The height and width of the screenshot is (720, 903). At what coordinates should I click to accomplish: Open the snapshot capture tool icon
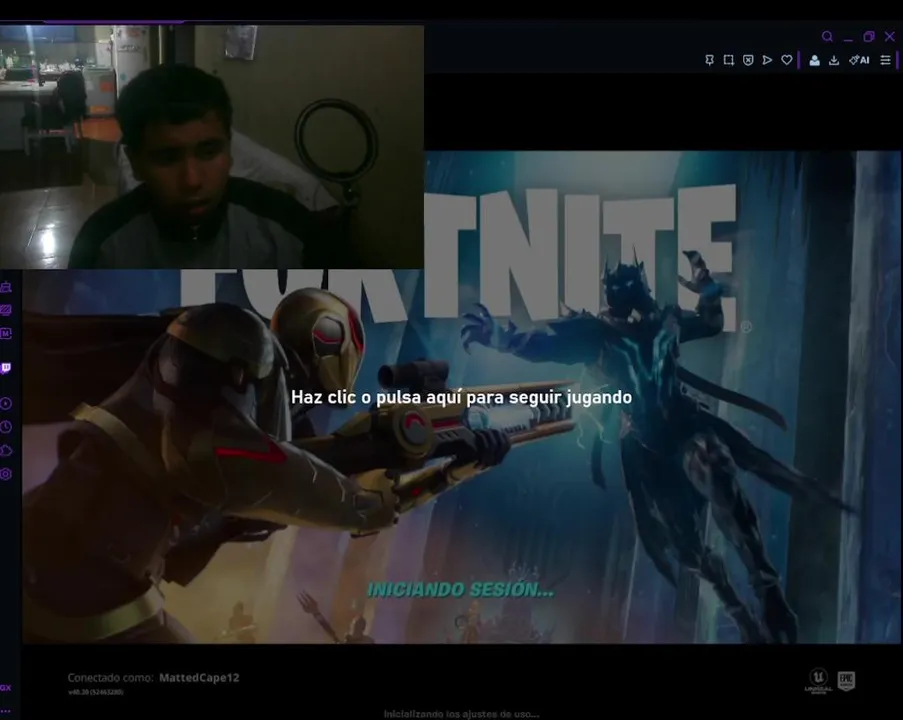[x=729, y=60]
